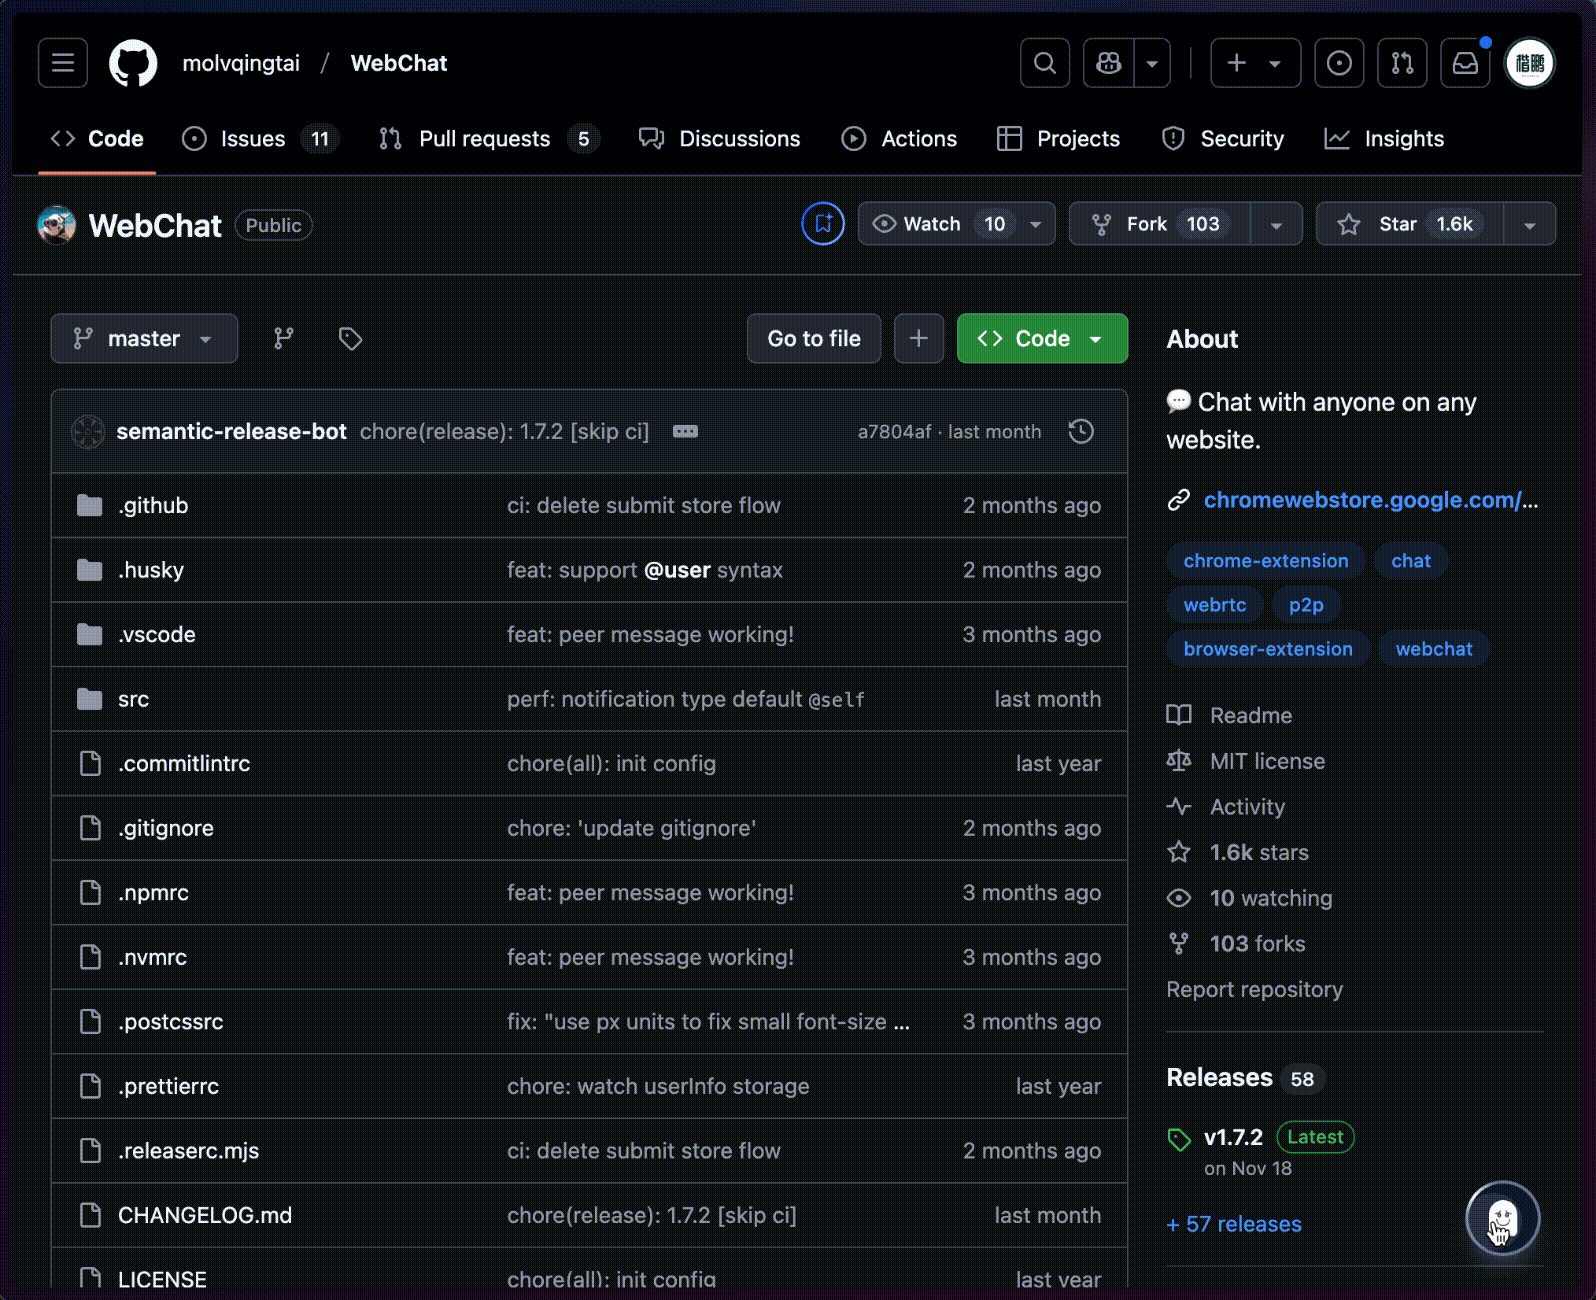Open the CHANGELOG.md file
This screenshot has width=1596, height=1300.
(x=205, y=1216)
